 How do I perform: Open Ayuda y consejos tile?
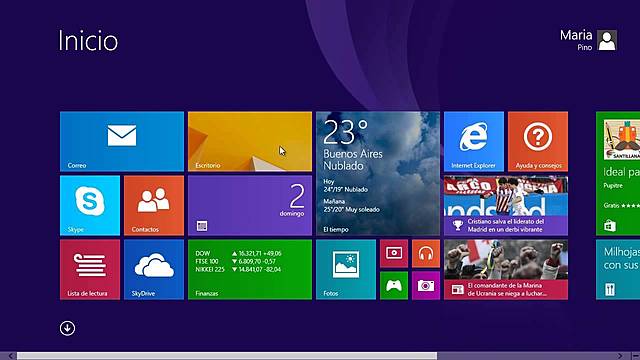[538, 141]
